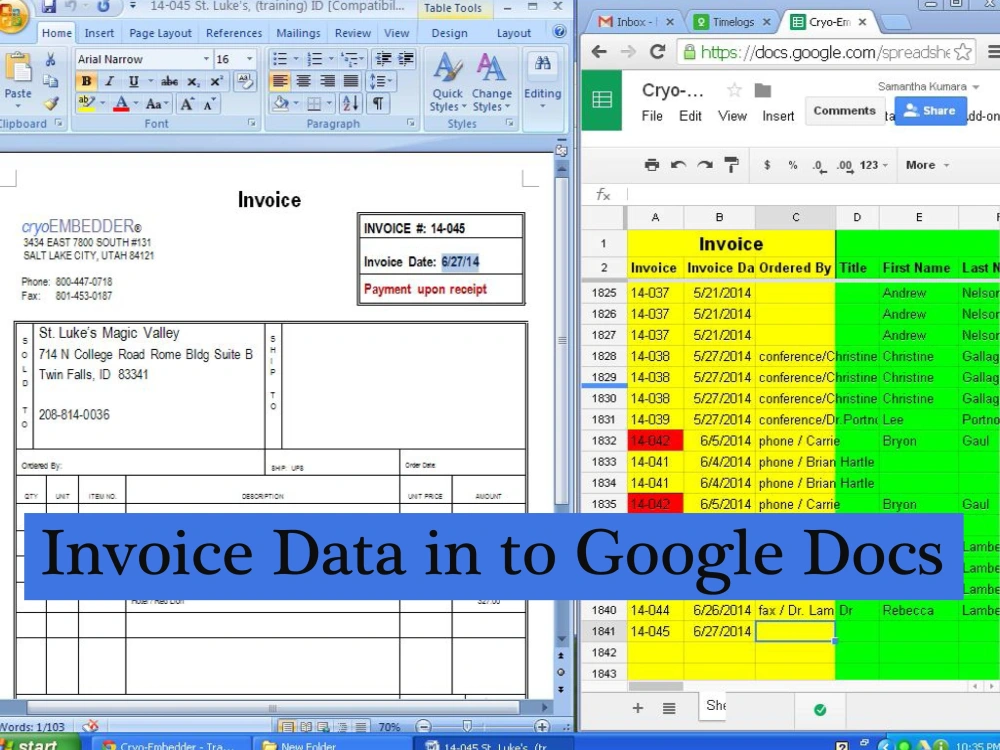Star the Cryo spreadsheet document
This screenshot has width=1000, height=750.
(735, 90)
